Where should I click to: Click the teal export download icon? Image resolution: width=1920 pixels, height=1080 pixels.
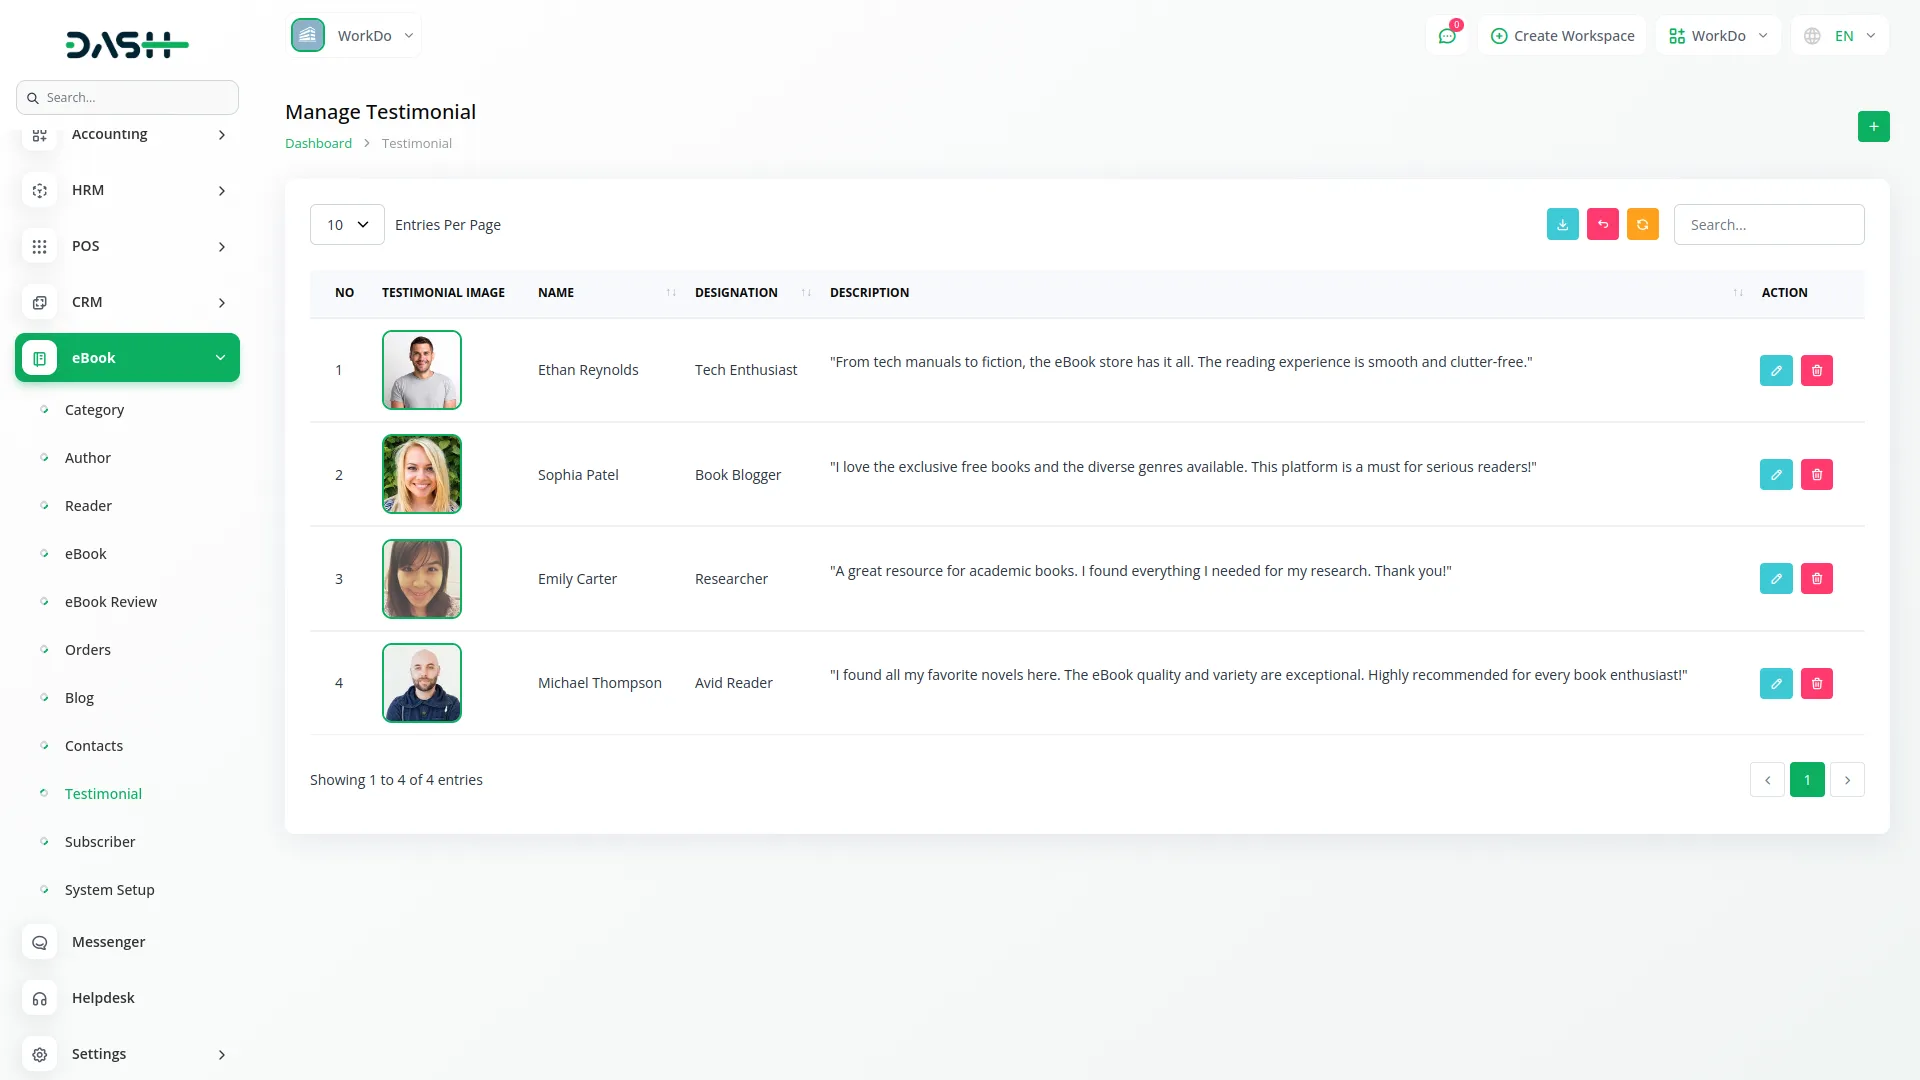[x=1562, y=225]
